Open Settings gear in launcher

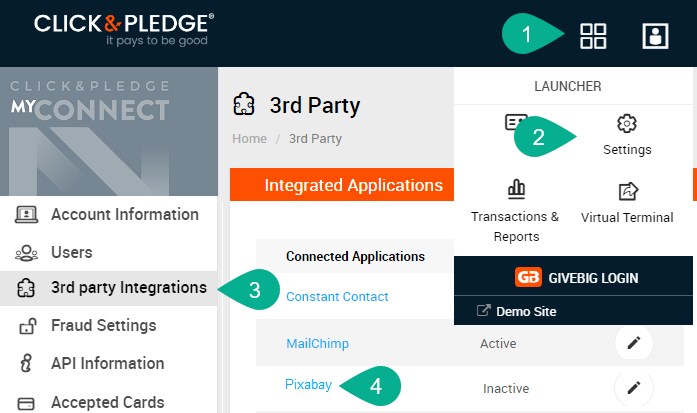[627, 123]
